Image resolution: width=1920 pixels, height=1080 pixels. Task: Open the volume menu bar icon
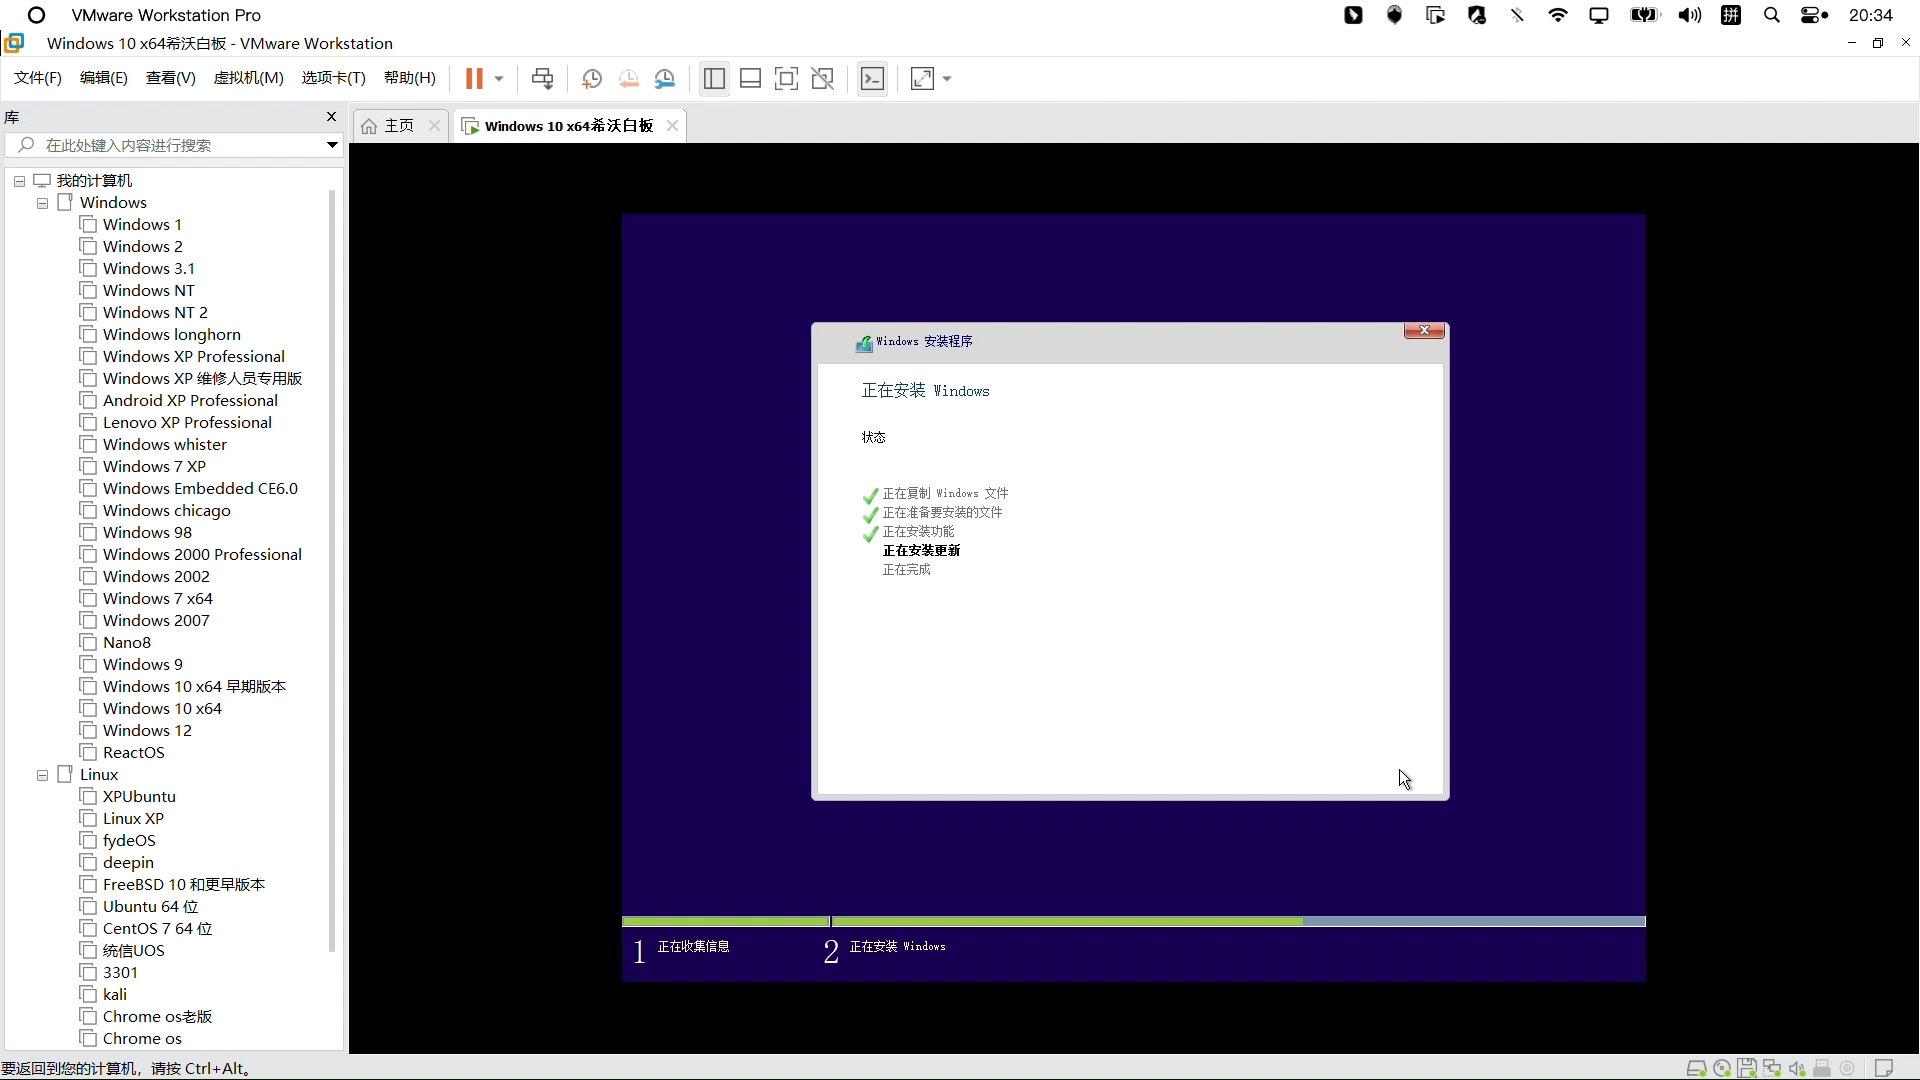1690,15
